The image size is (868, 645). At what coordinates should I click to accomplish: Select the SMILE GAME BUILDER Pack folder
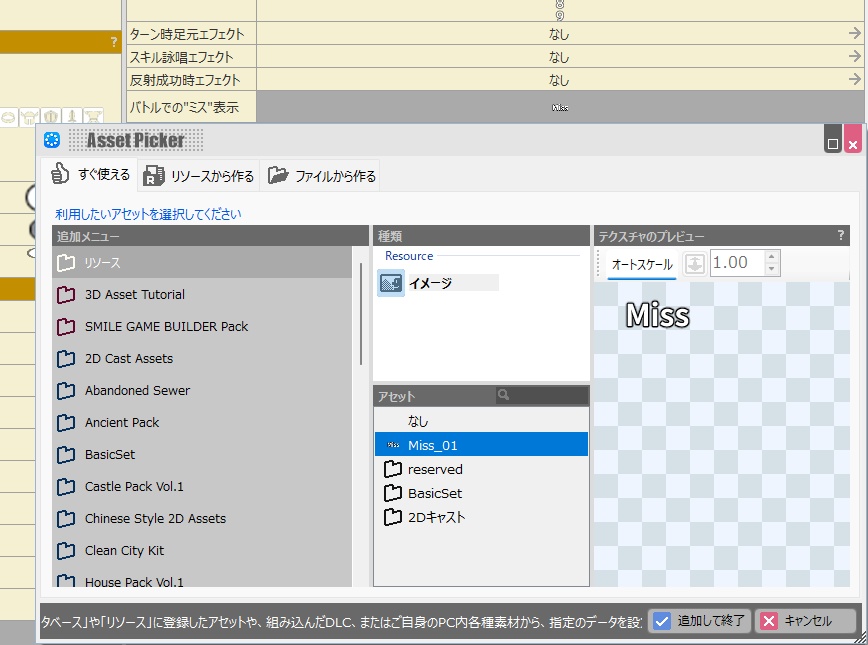click(x=202, y=327)
